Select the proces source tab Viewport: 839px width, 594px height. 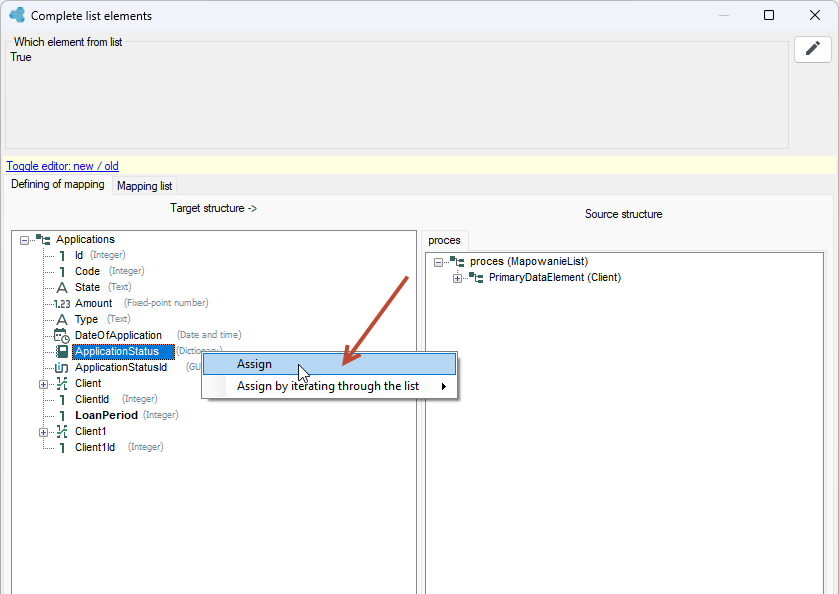tap(444, 240)
